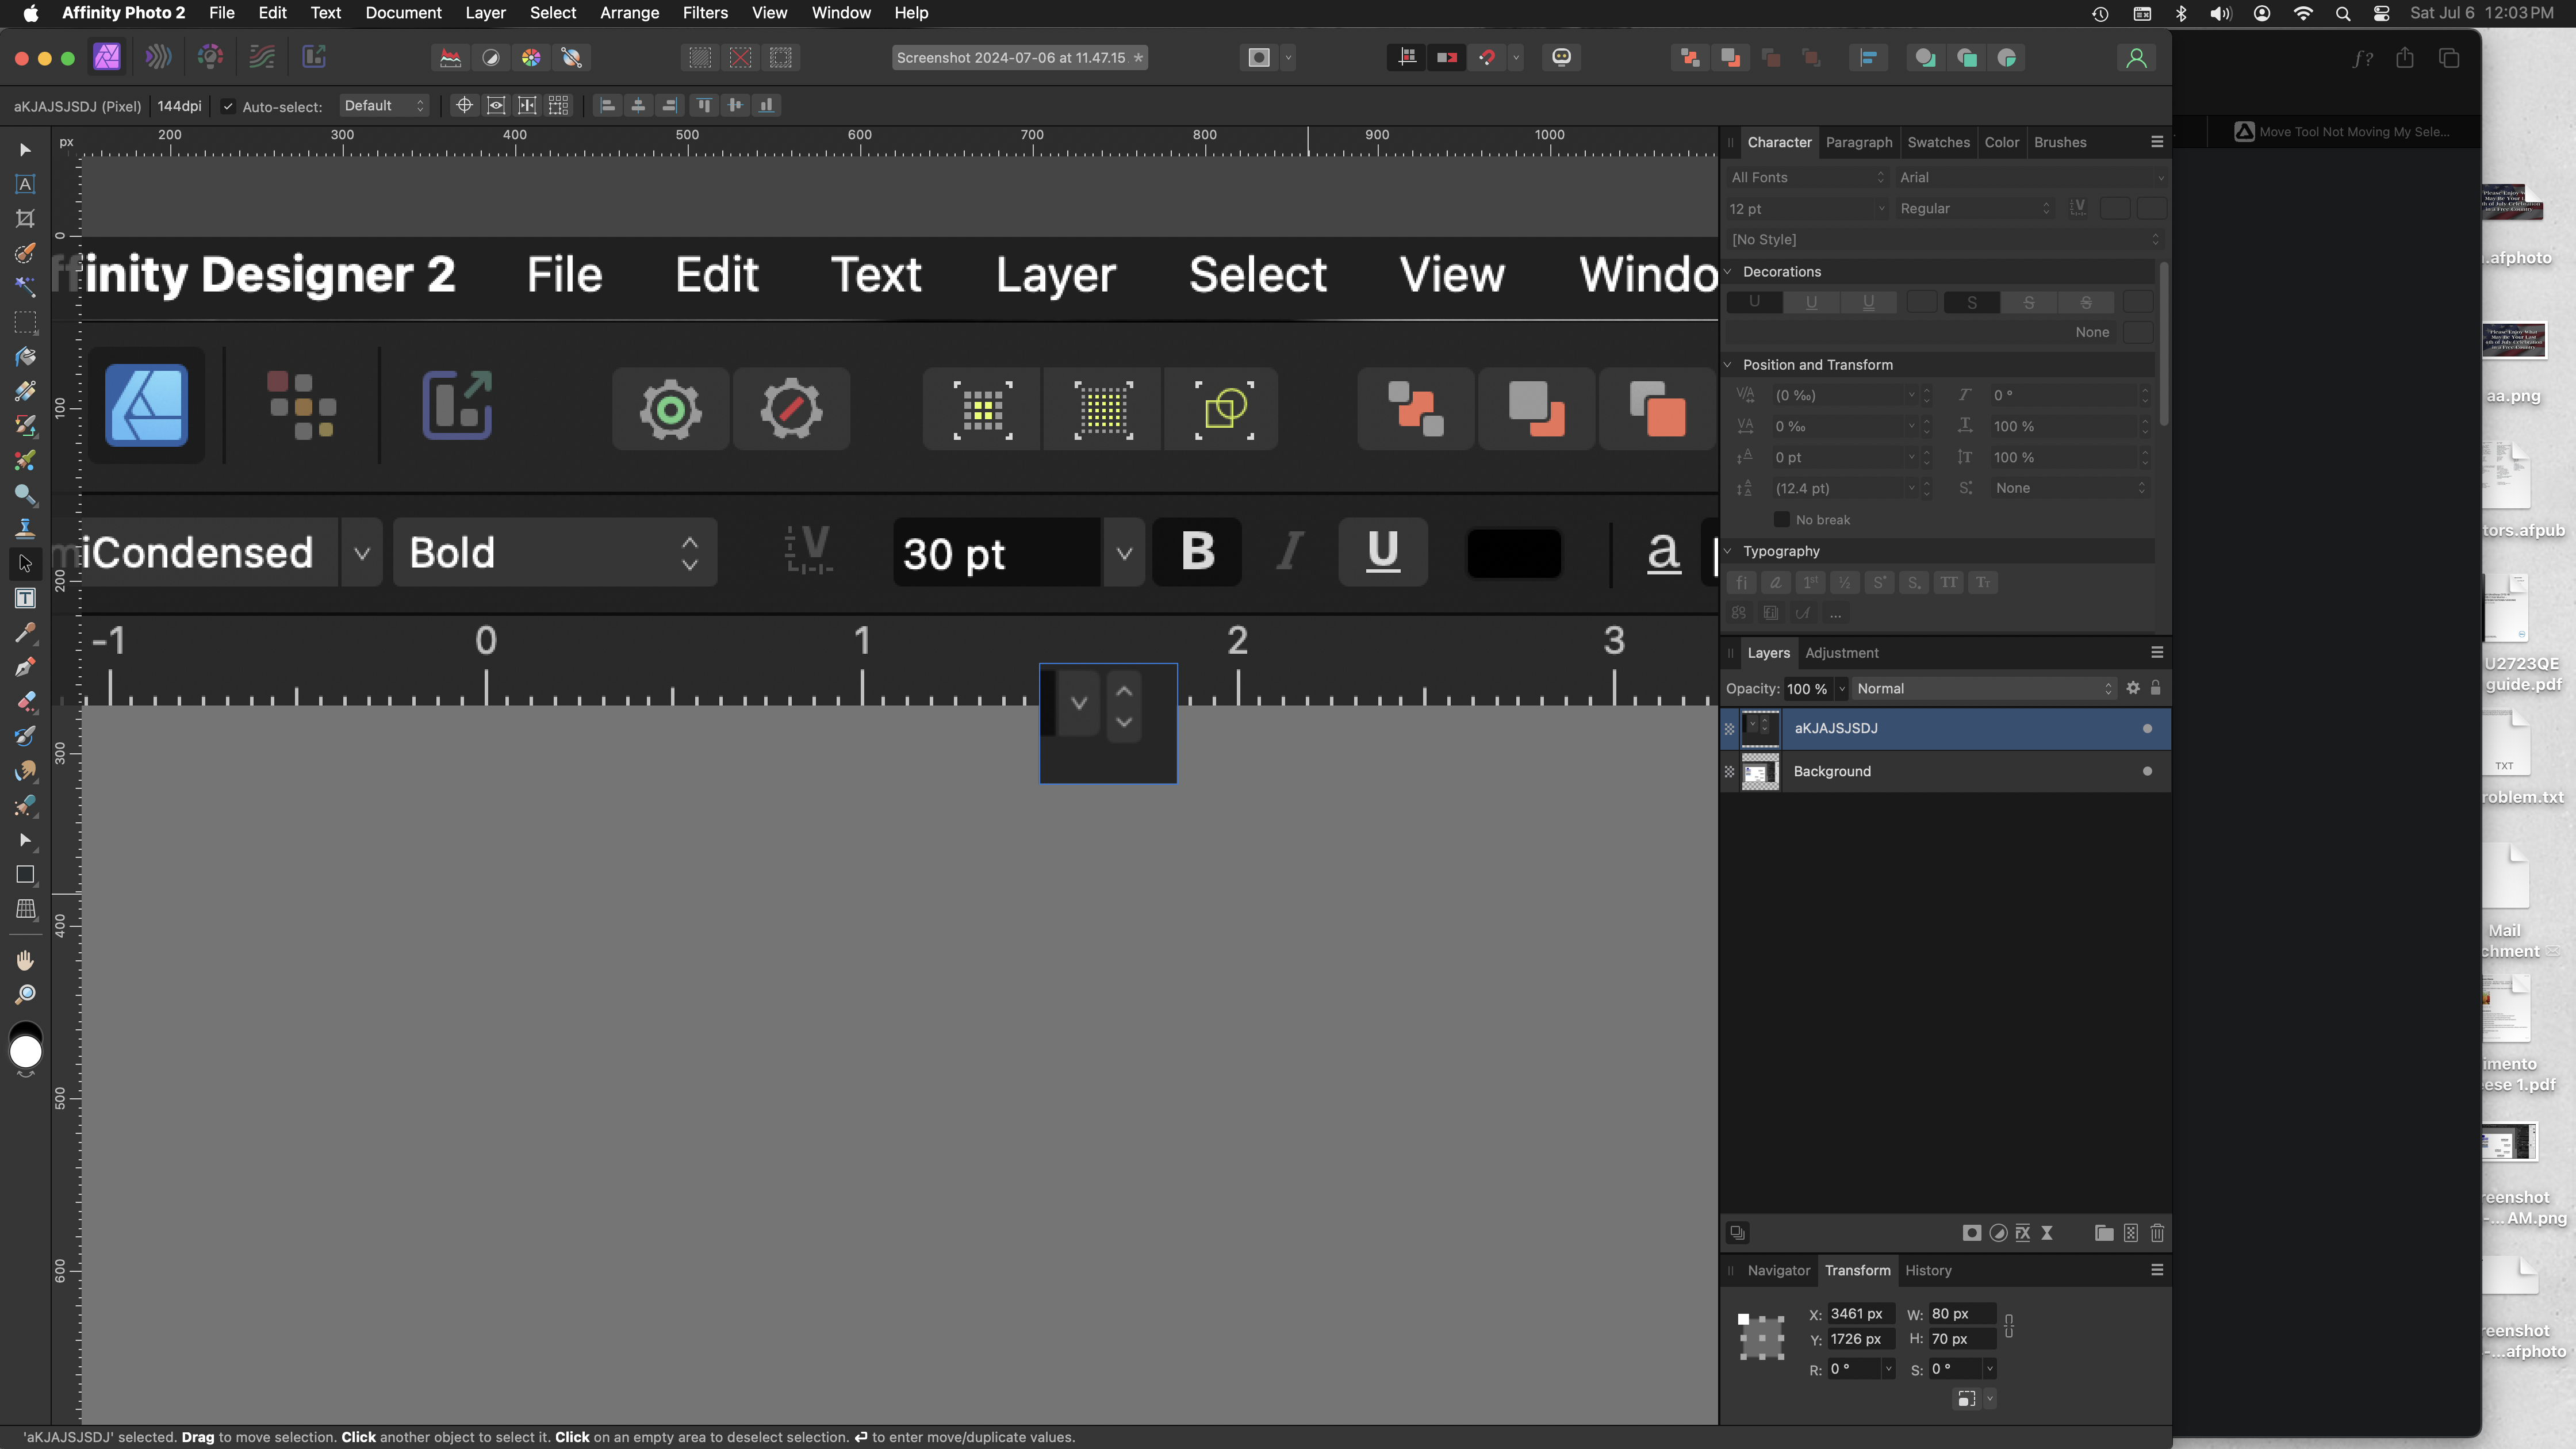
Task: Collapse the Decorations section
Action: tap(1728, 272)
